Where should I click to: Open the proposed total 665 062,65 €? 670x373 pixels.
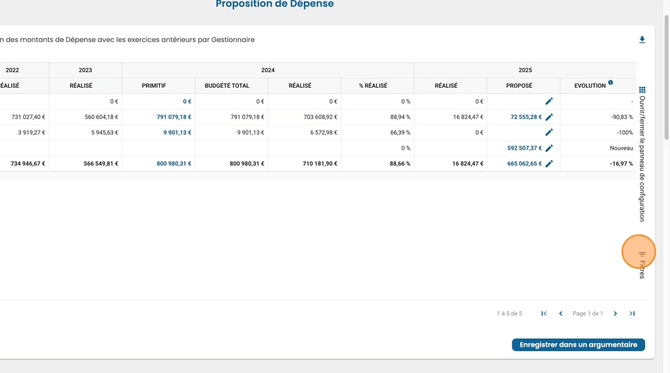524,164
